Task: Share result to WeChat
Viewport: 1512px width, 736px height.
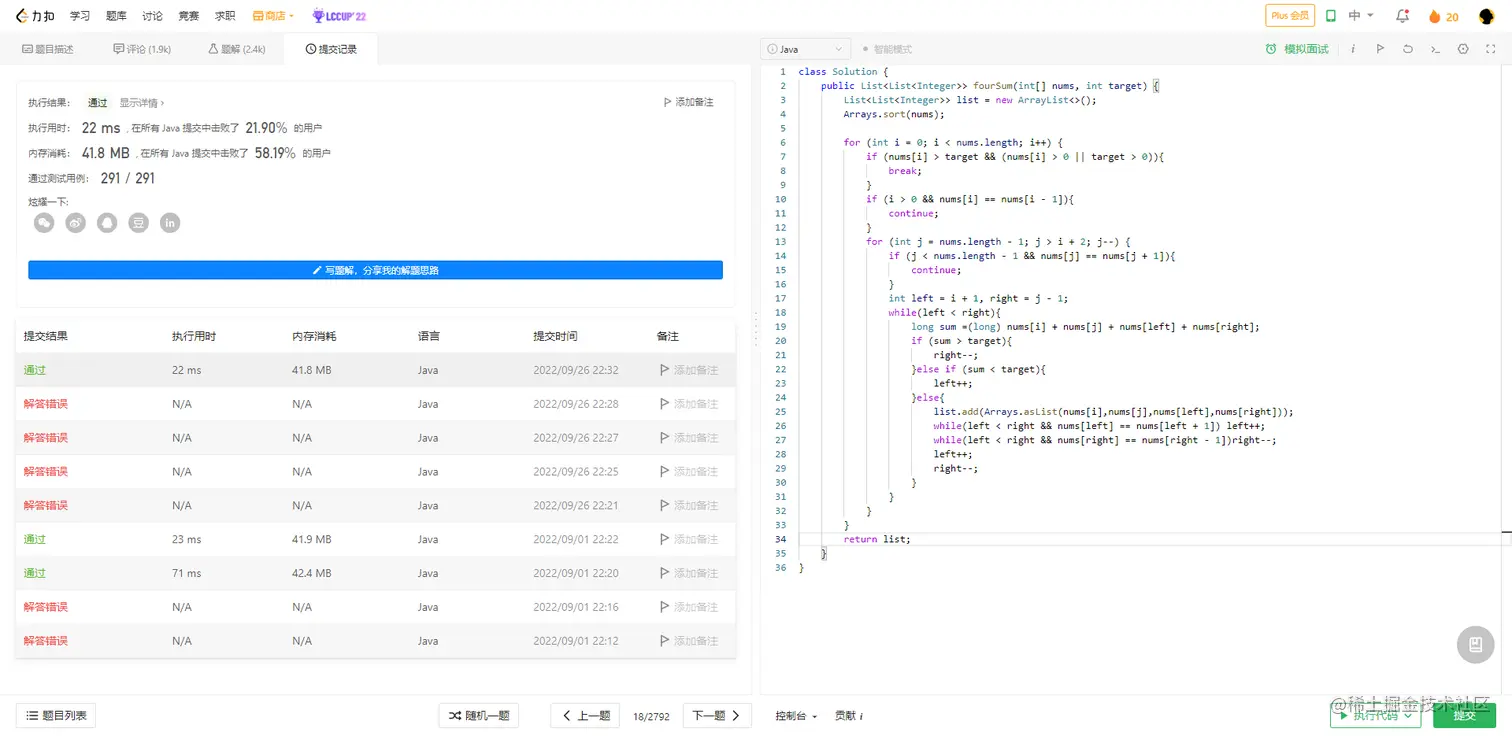Action: [x=44, y=223]
